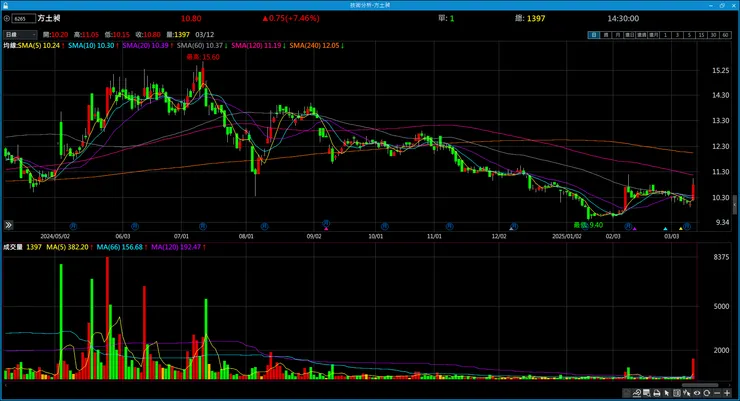The width and height of the screenshot is (740, 401).
Task: Click the MA(5) 382.20 volume average label
Action: click(x=67, y=247)
